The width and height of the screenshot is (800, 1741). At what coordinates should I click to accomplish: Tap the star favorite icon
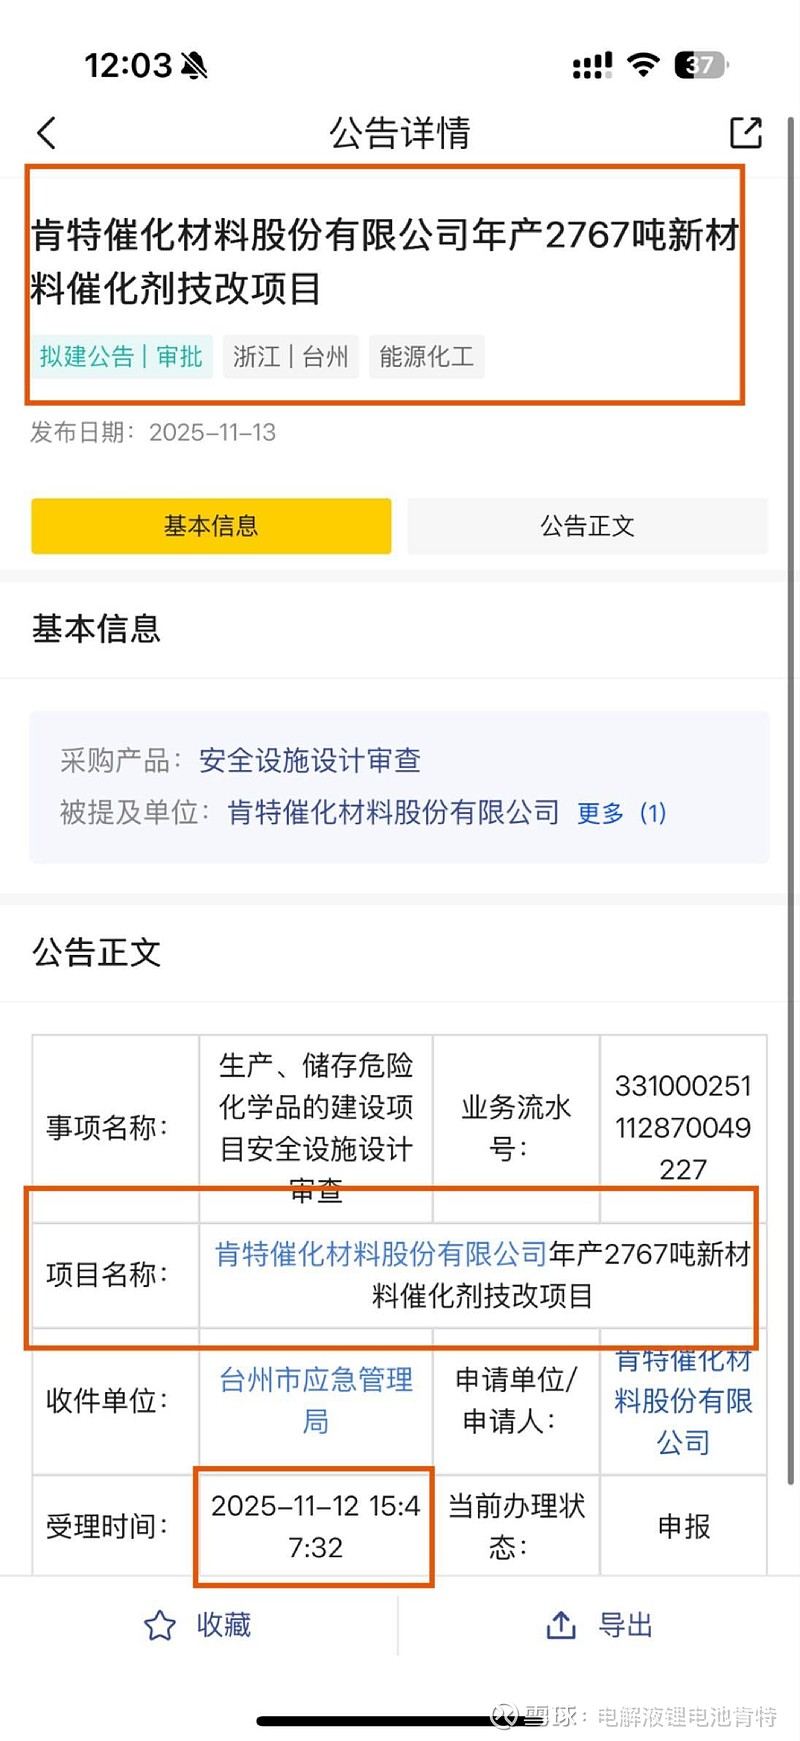coord(160,1625)
